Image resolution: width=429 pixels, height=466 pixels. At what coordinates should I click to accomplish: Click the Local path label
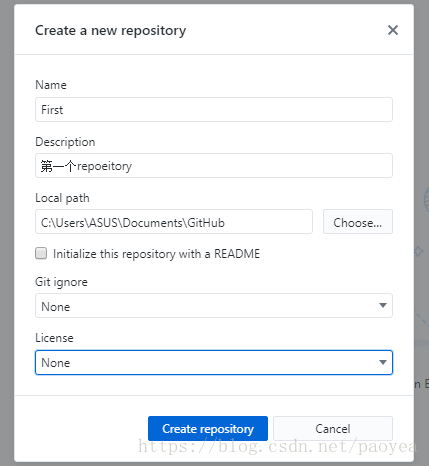coord(62,198)
